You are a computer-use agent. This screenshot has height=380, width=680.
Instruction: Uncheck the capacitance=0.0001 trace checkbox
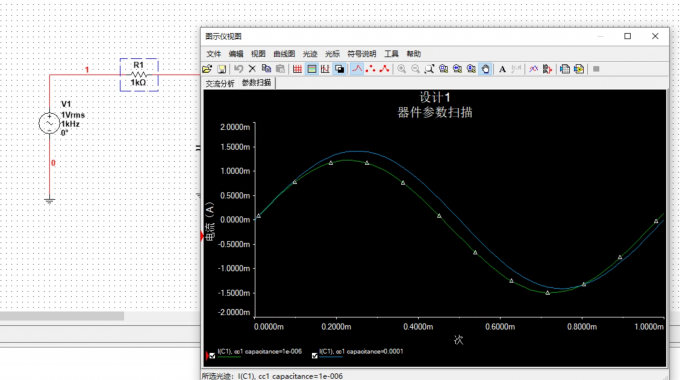click(314, 356)
